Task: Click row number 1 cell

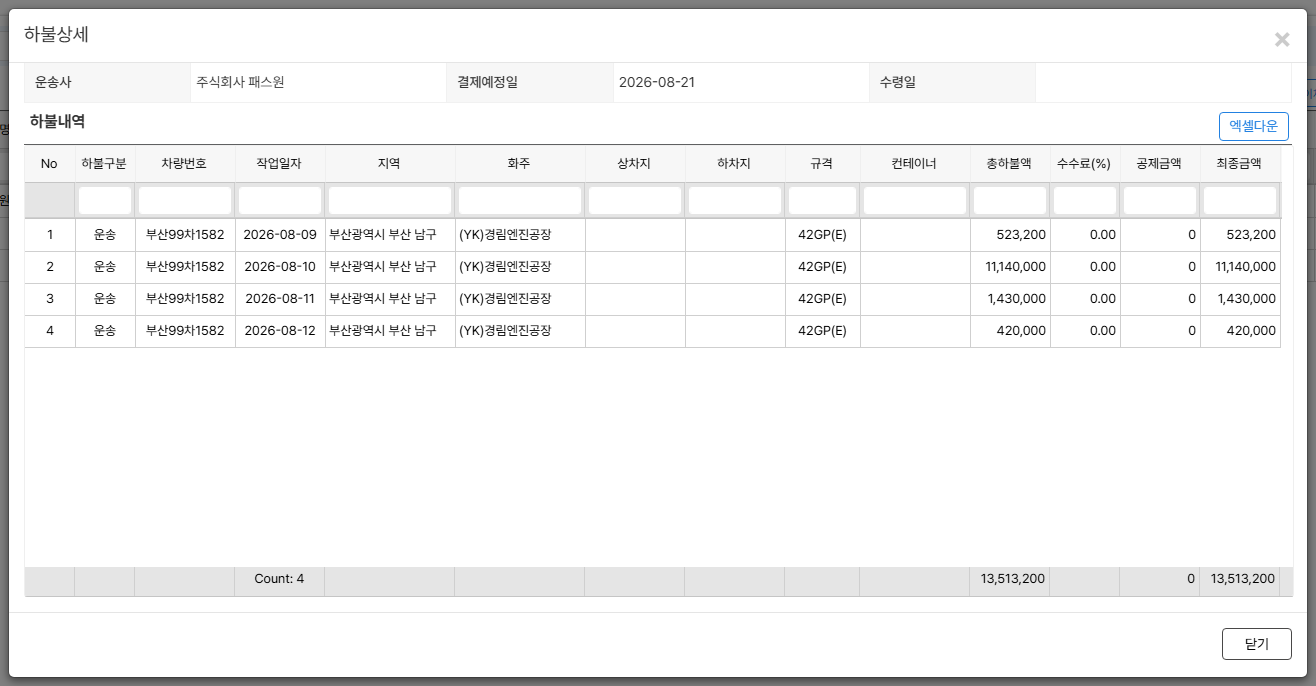Action: 50,235
